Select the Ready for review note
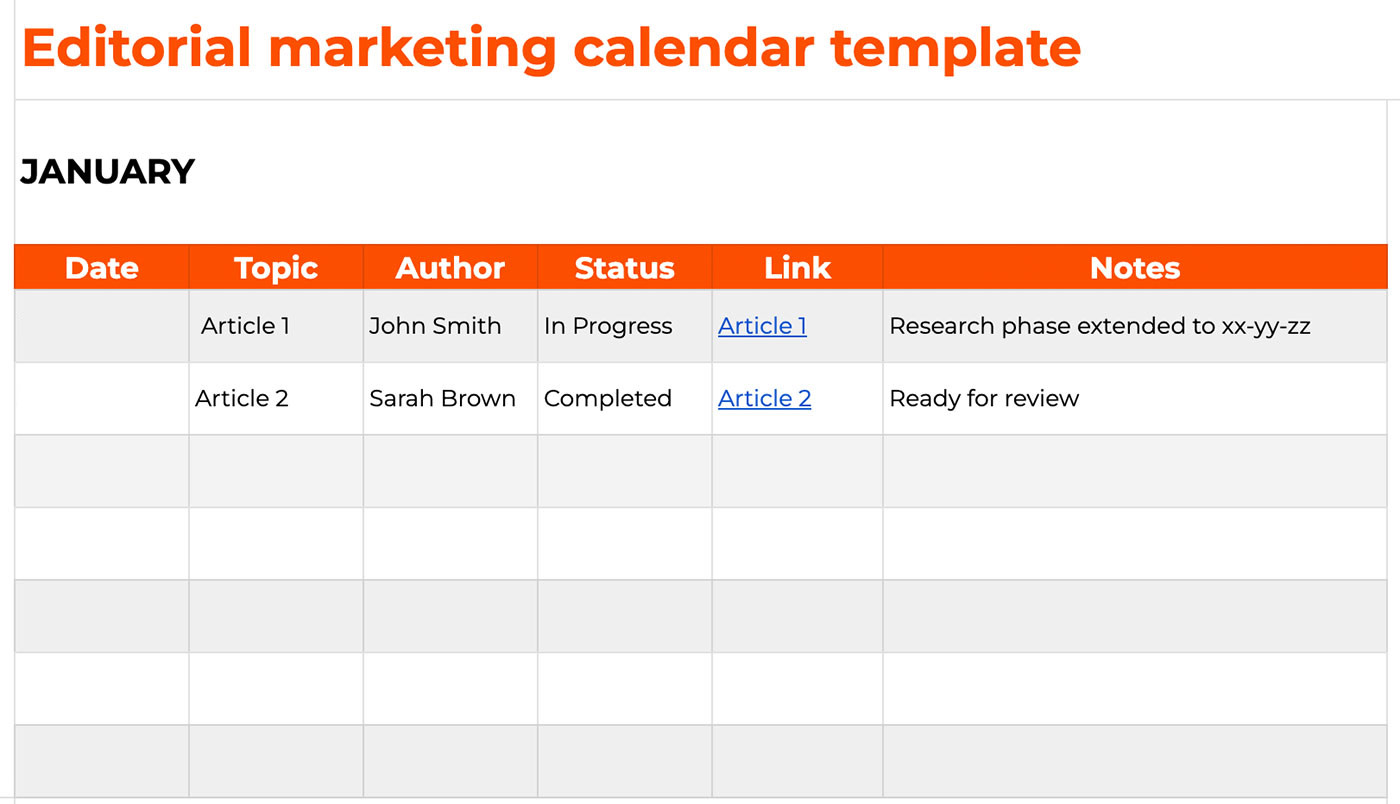The width and height of the screenshot is (1400, 804). [x=984, y=398]
